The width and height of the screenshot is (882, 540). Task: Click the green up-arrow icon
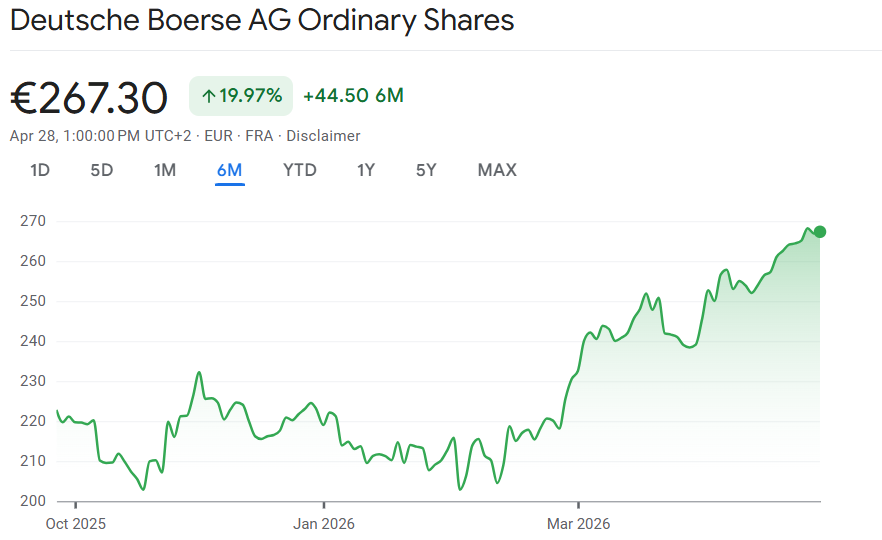tap(209, 96)
